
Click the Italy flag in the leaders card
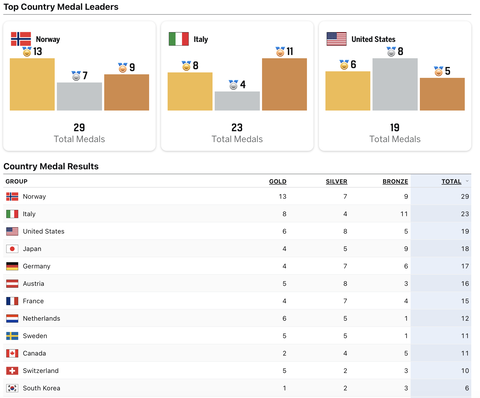(179, 39)
